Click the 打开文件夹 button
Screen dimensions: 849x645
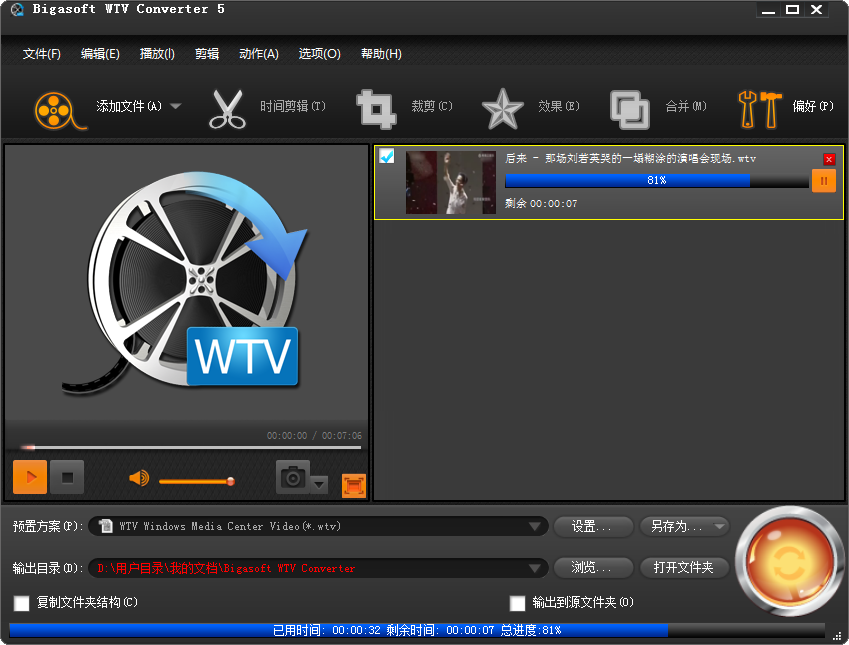pos(684,568)
